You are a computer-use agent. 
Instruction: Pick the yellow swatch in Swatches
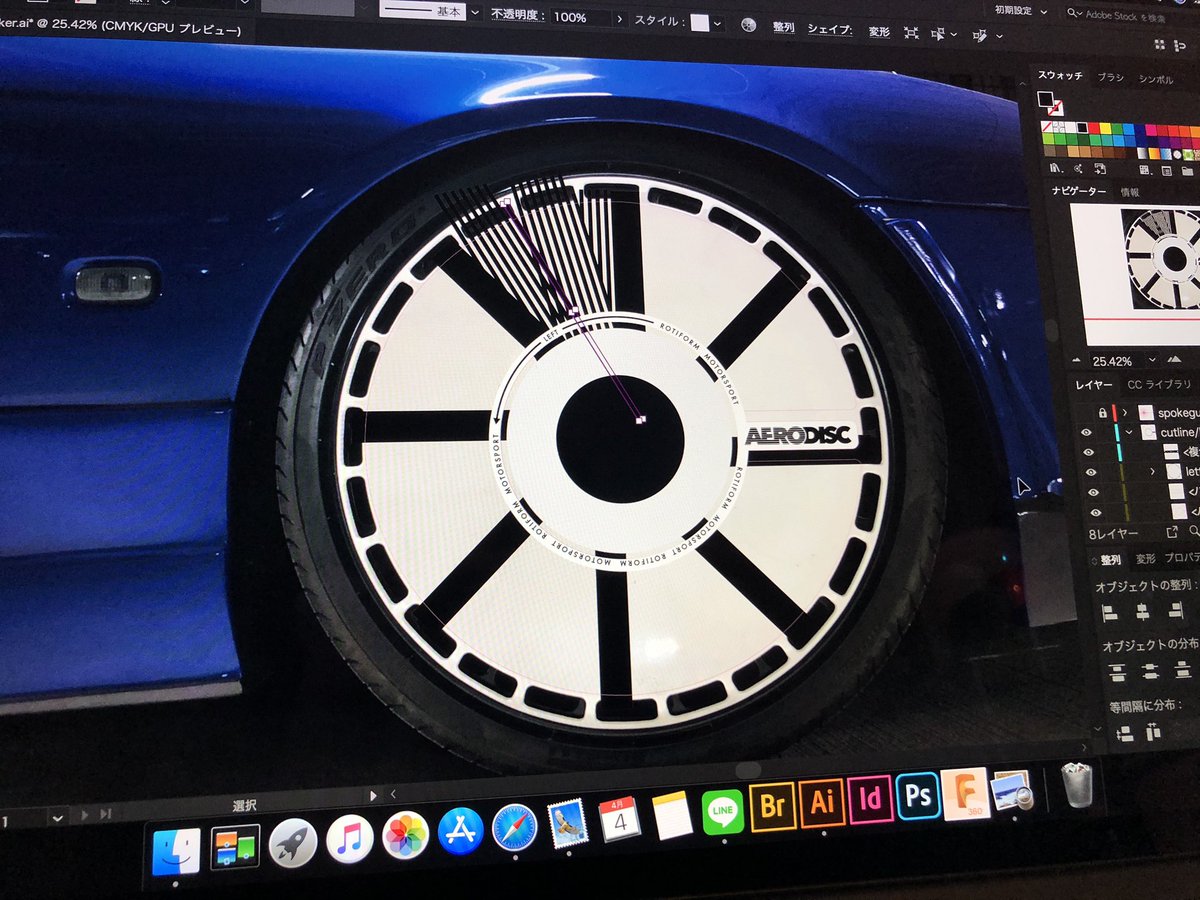click(1105, 128)
